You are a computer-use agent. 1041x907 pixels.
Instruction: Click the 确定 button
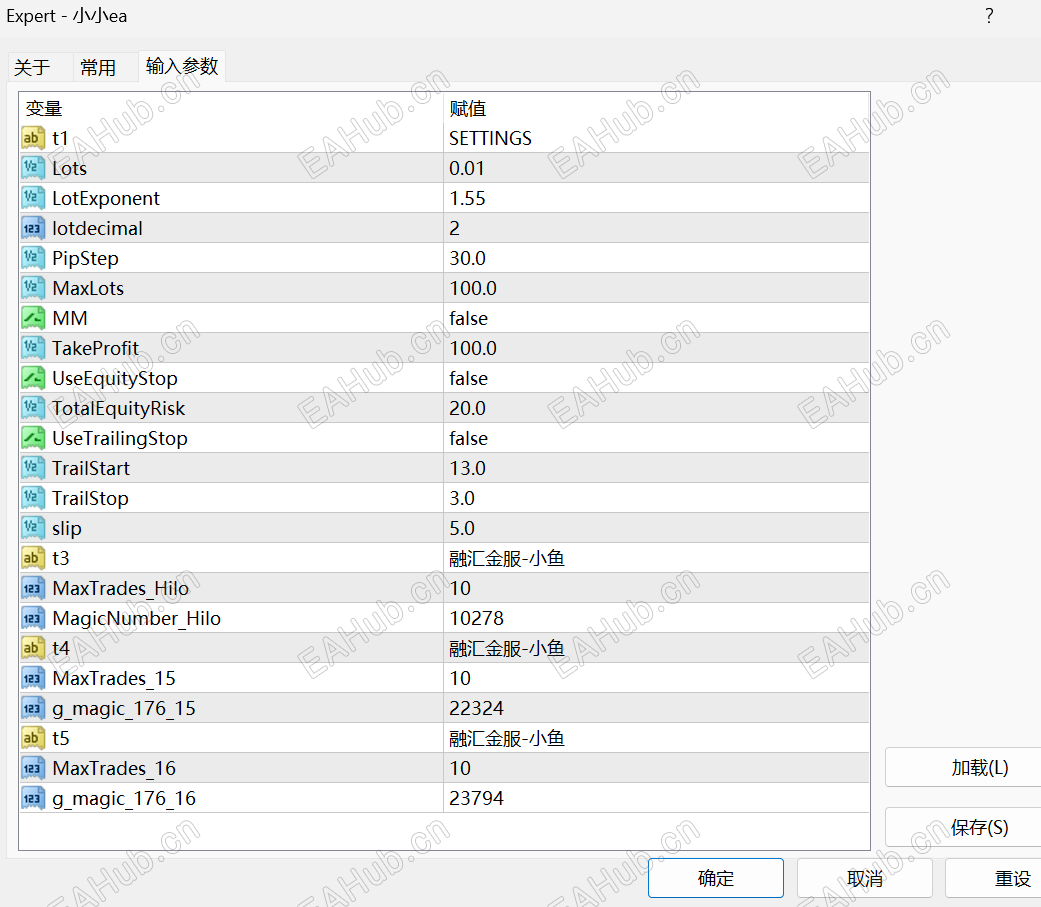(x=716, y=878)
